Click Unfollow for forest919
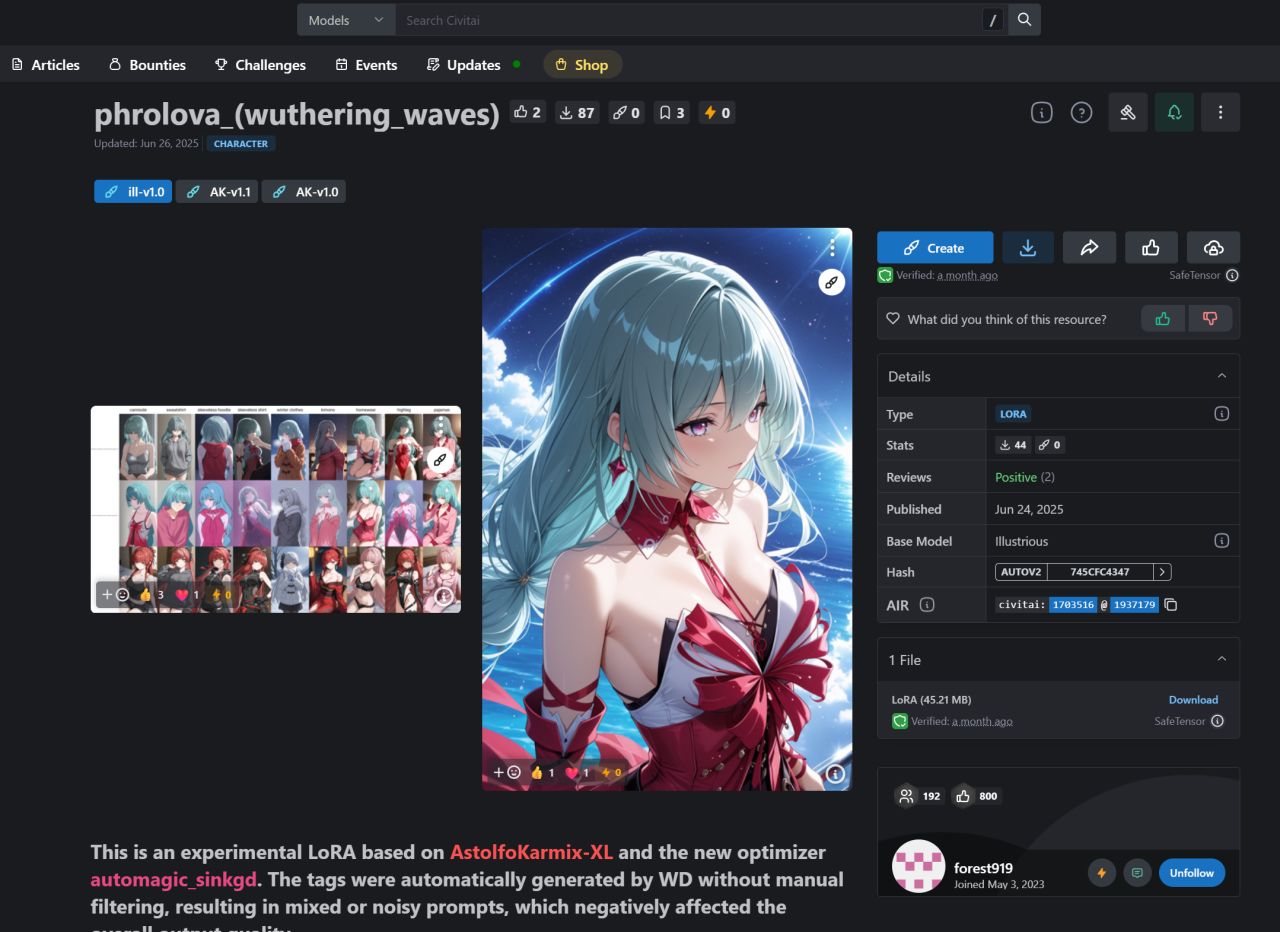Image resolution: width=1280 pixels, height=932 pixels. 1192,873
